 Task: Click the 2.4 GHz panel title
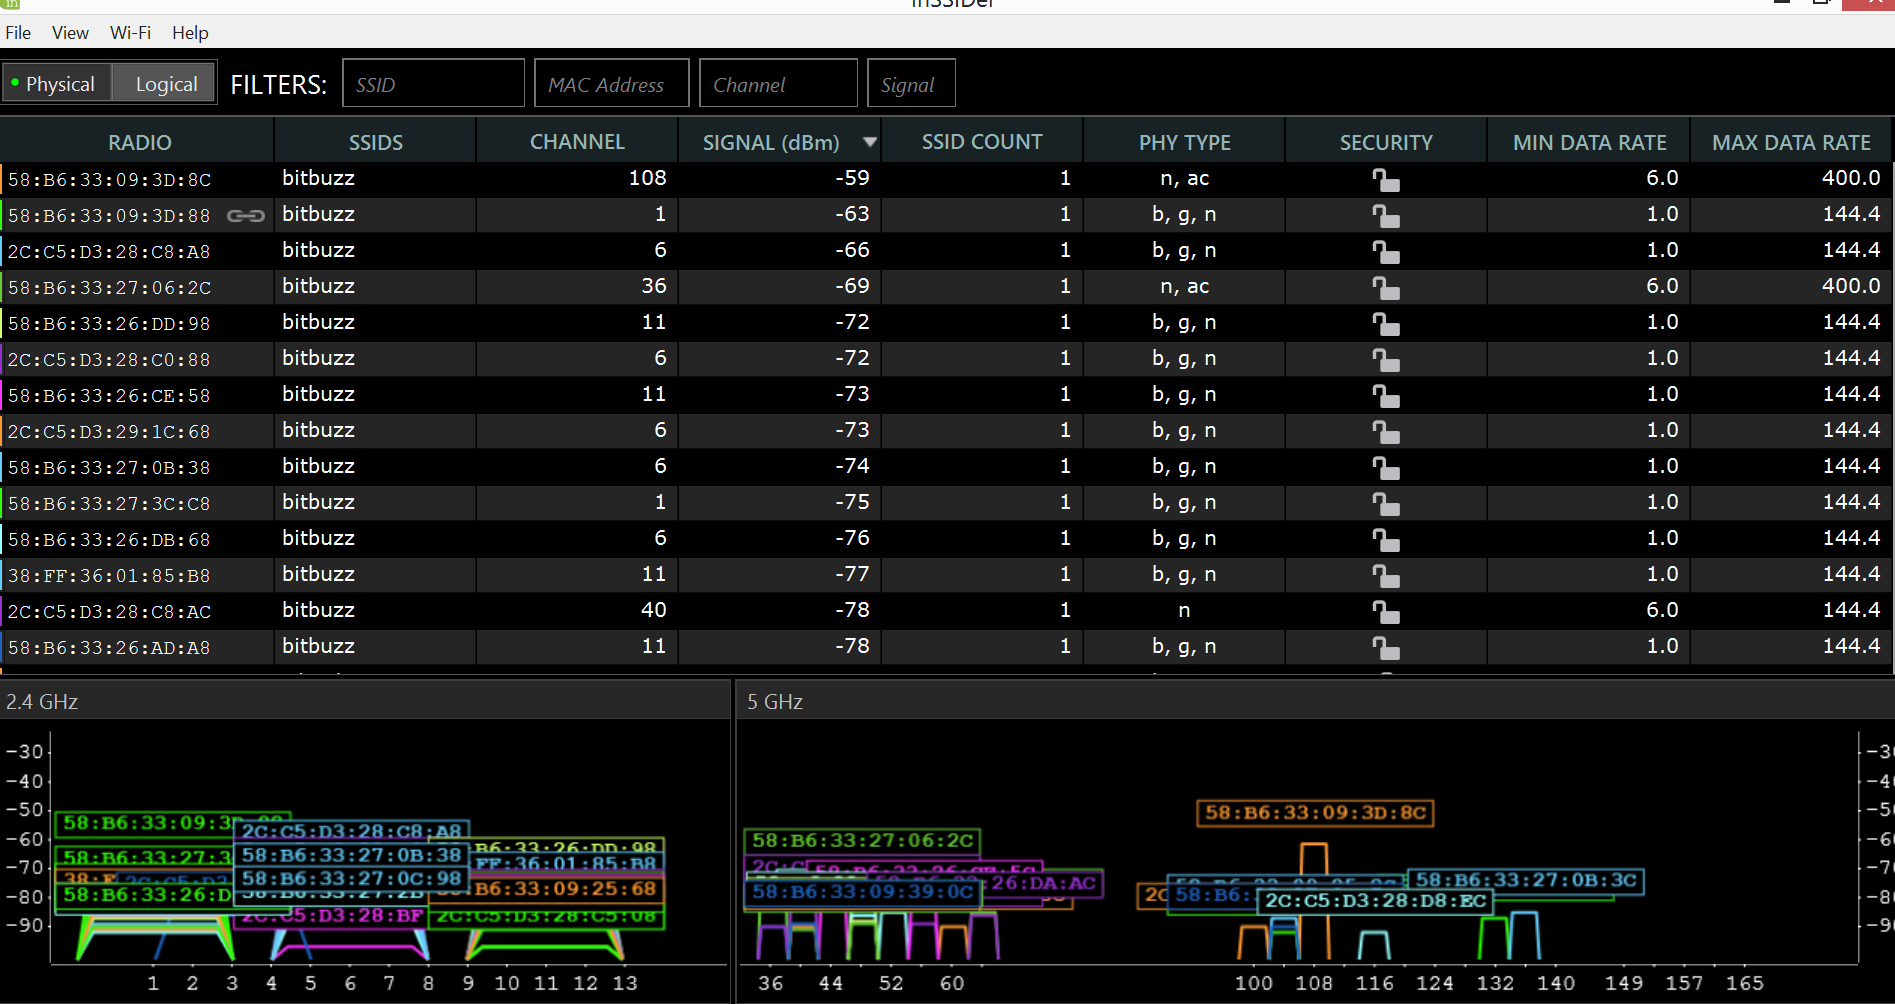coord(42,702)
